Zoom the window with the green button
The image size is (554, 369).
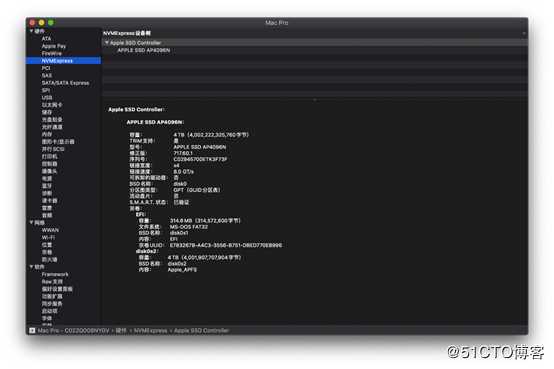[51, 23]
